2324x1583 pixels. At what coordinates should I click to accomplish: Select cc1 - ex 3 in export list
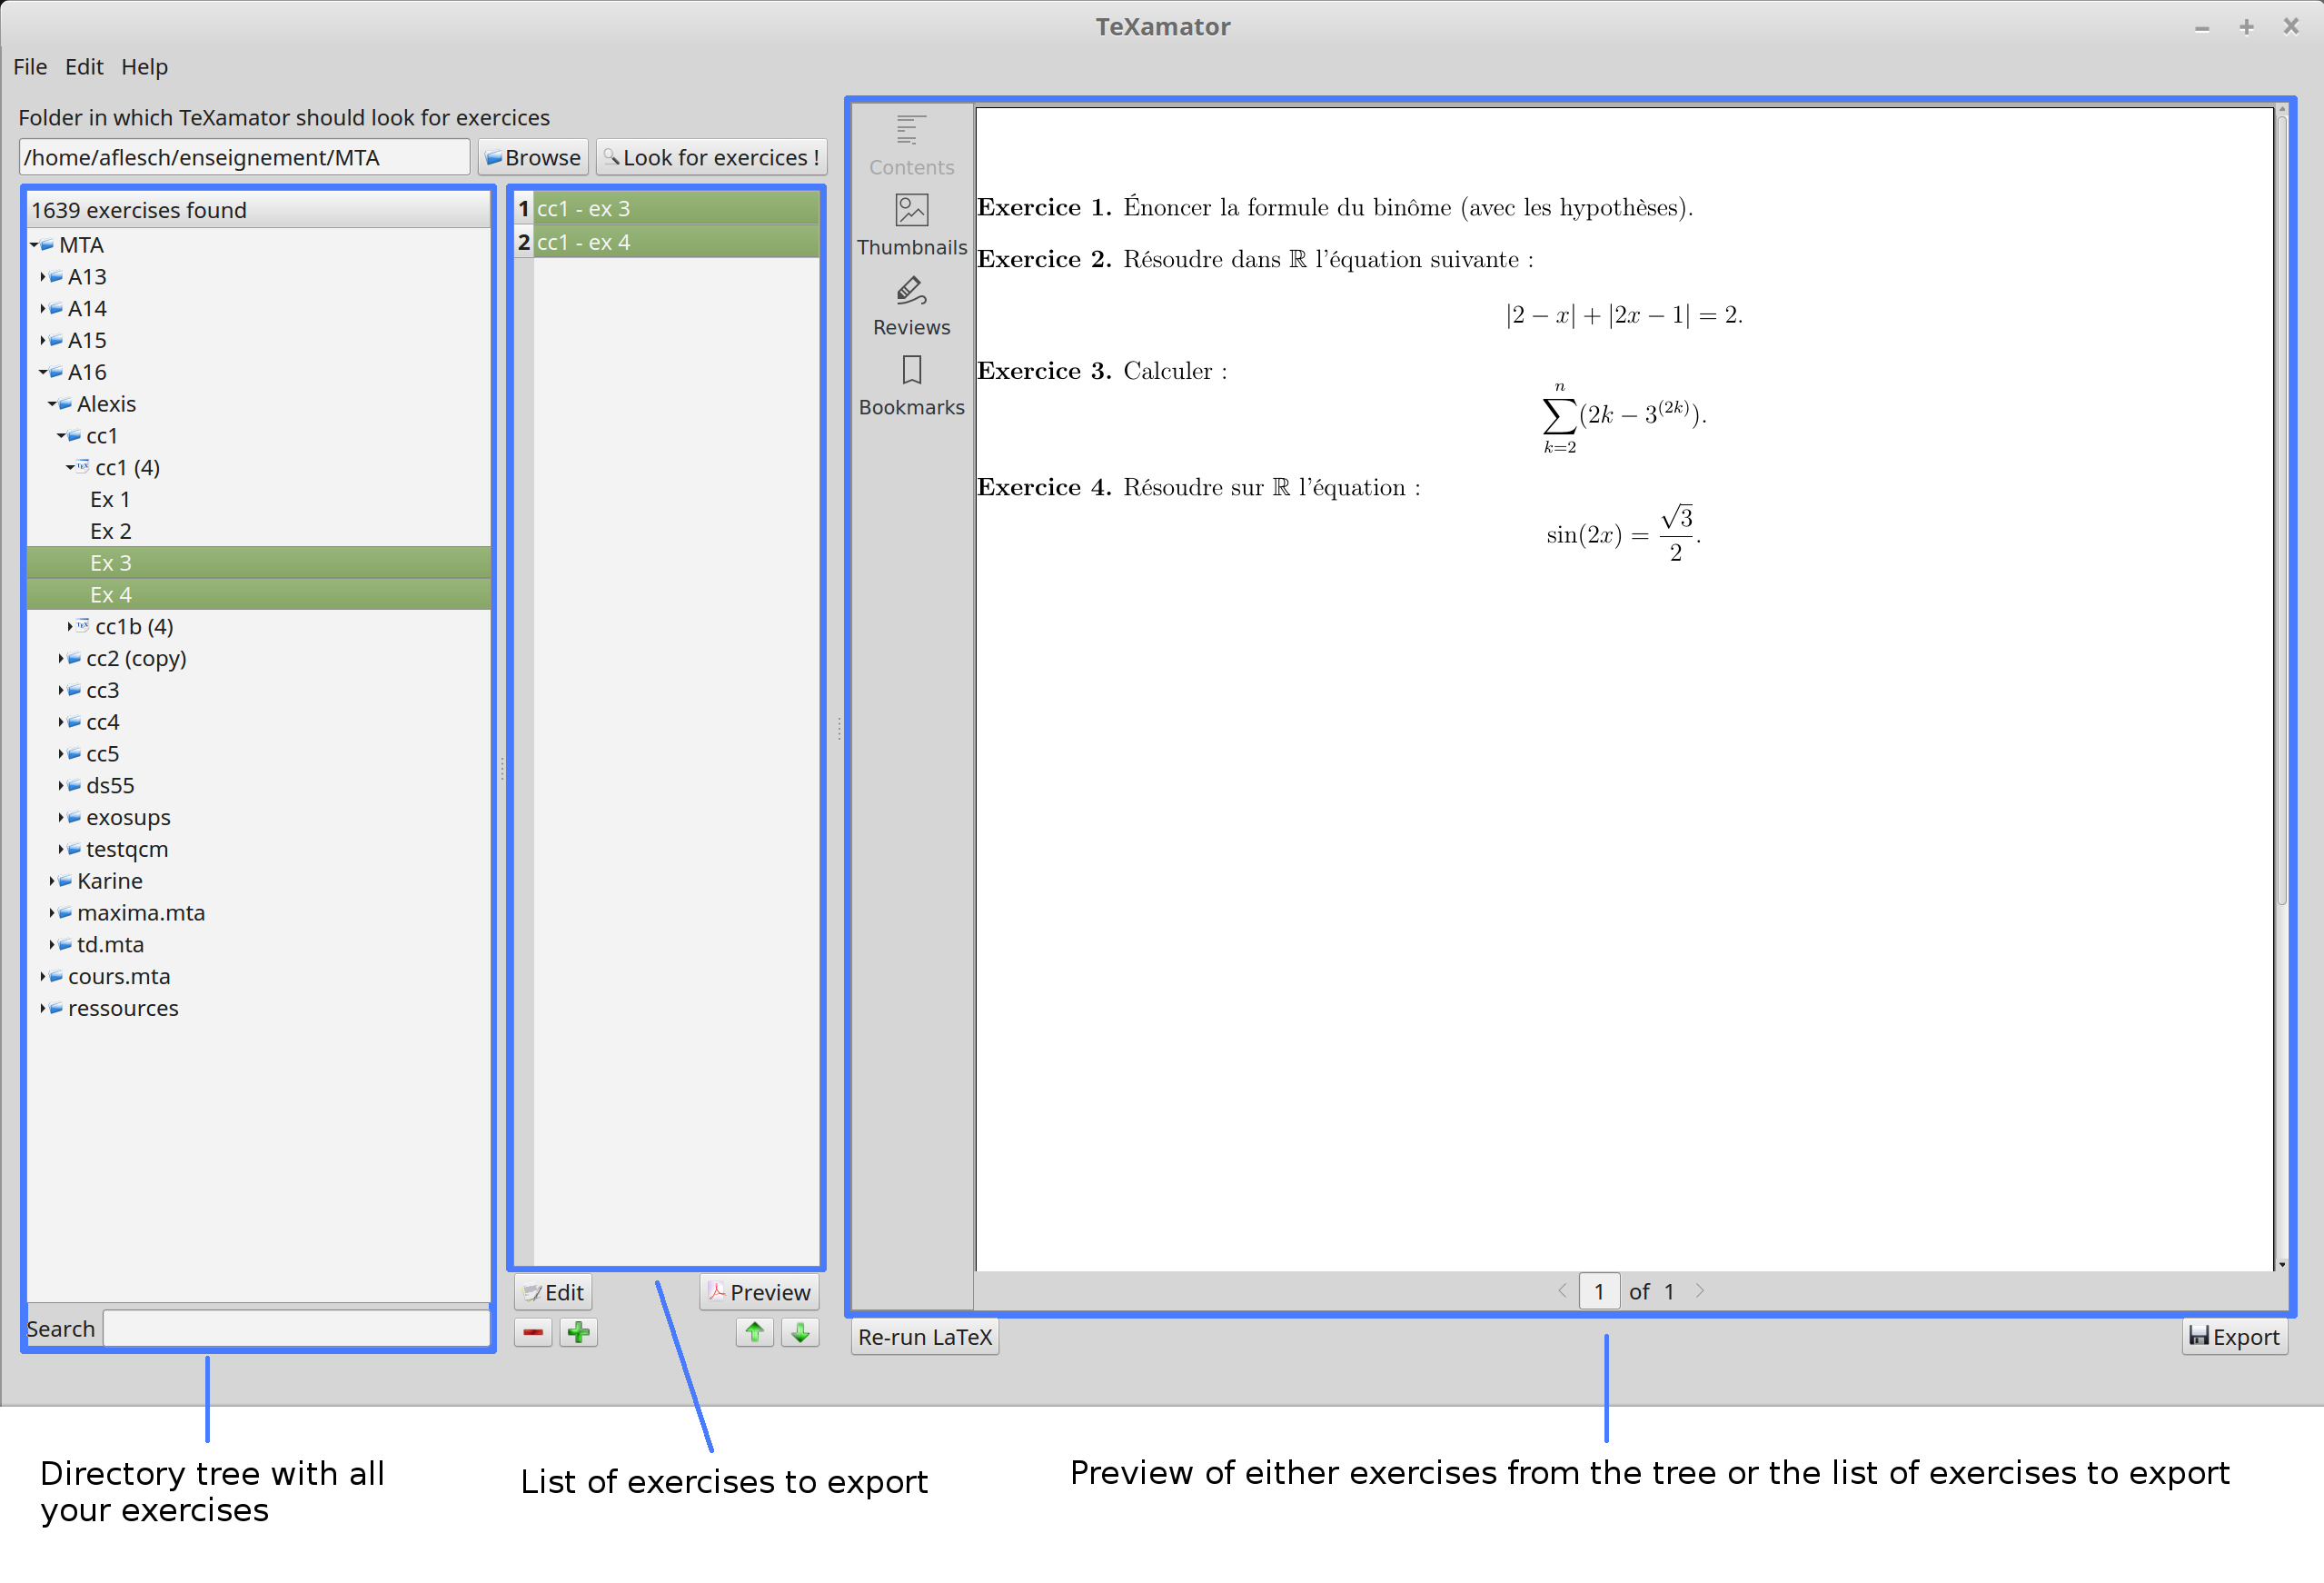(x=676, y=208)
